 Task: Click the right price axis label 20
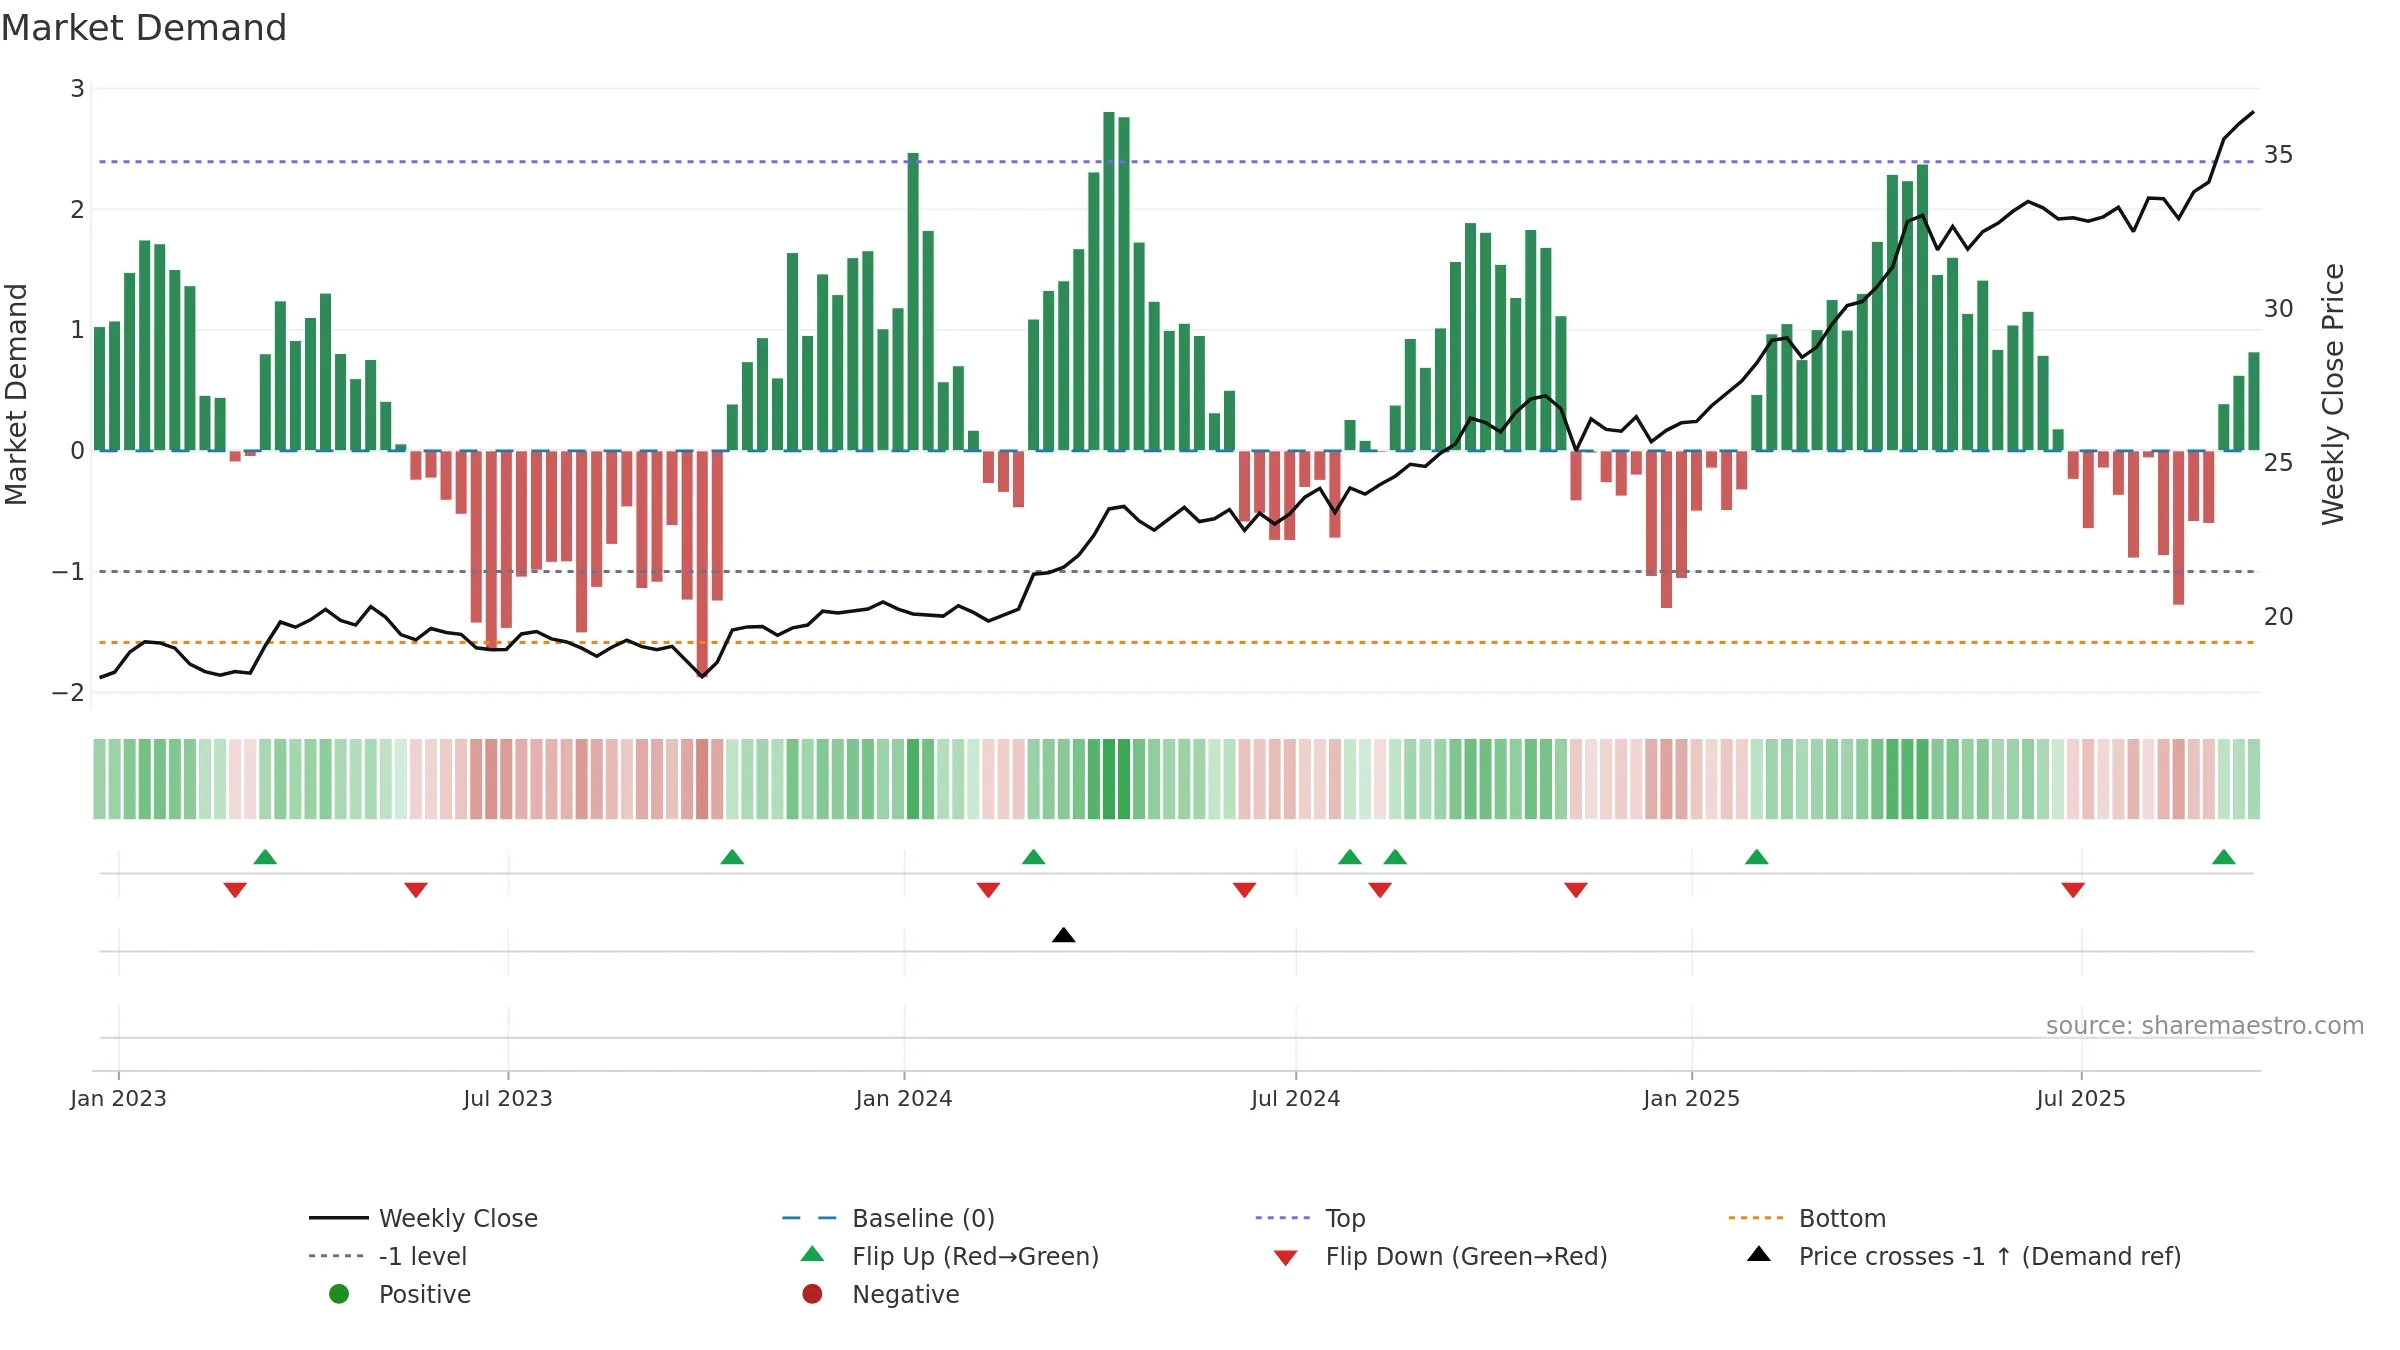[2279, 617]
